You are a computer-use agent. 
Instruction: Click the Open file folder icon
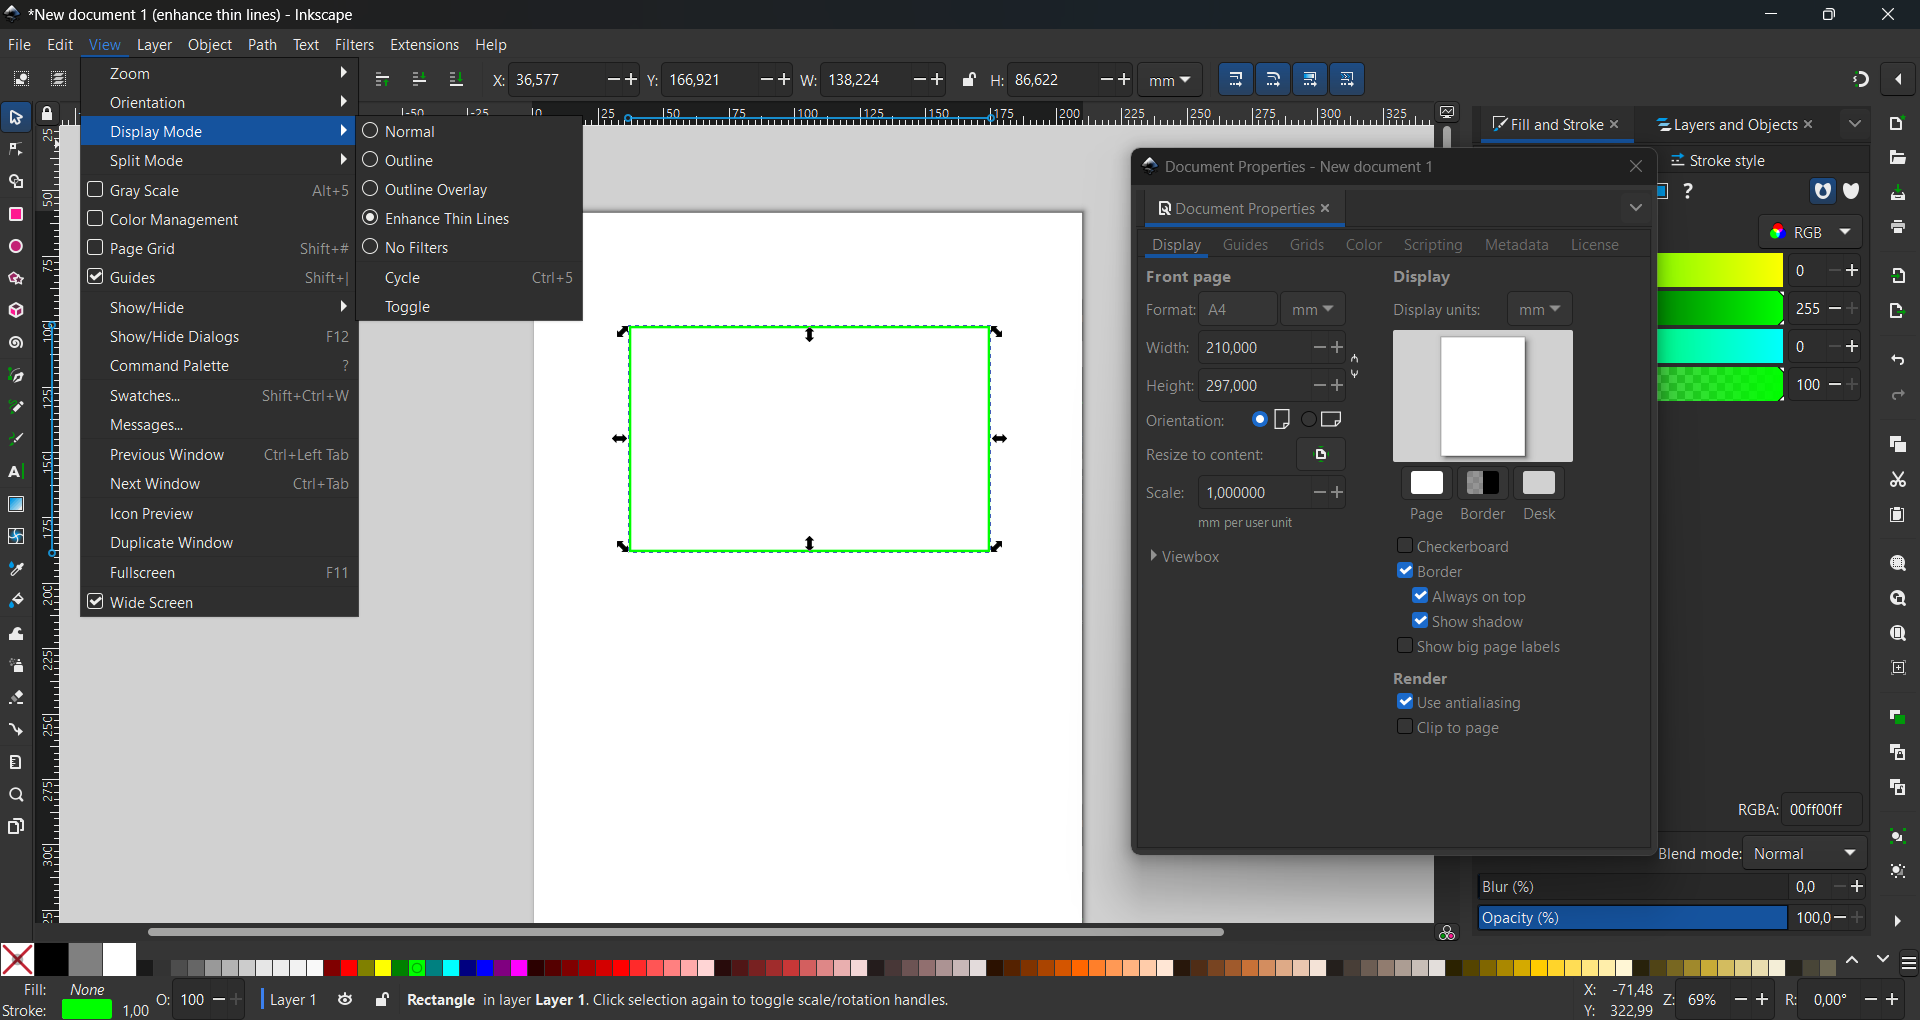(1898, 158)
